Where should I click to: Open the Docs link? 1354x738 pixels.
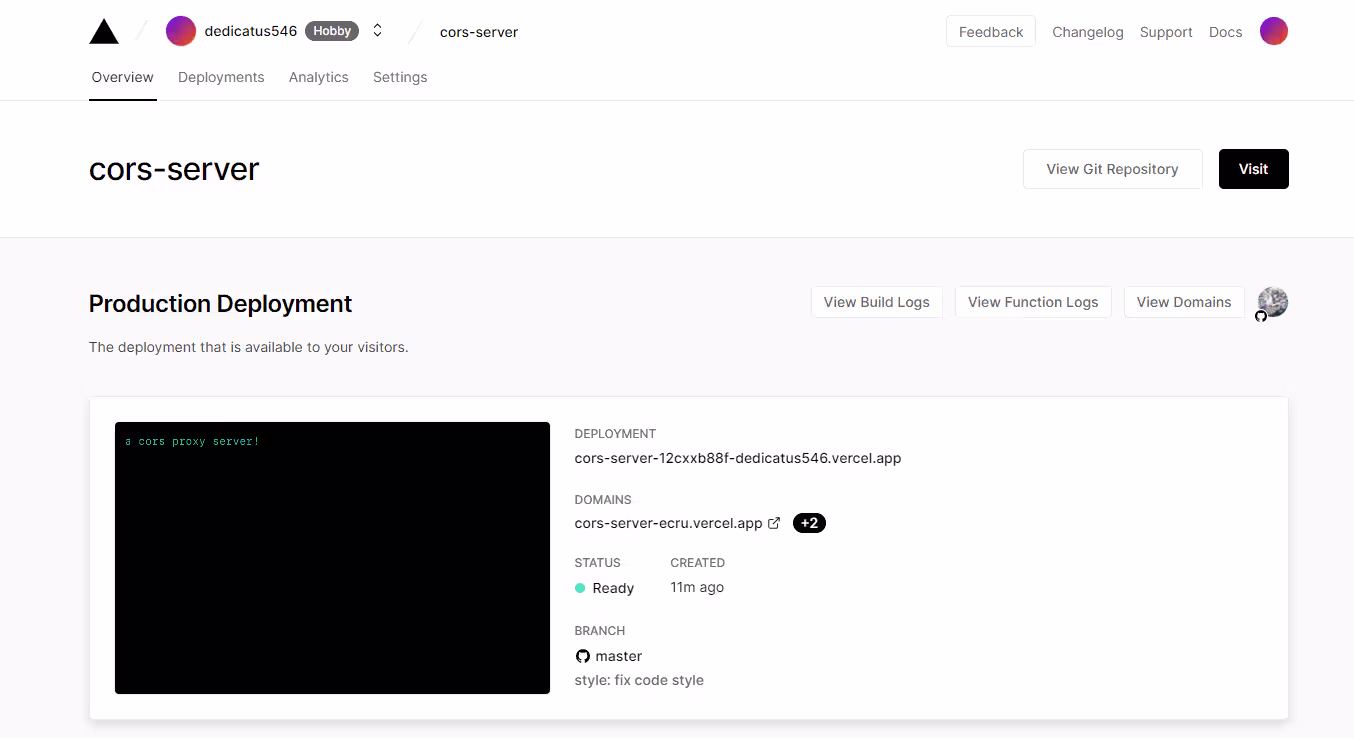(1226, 32)
